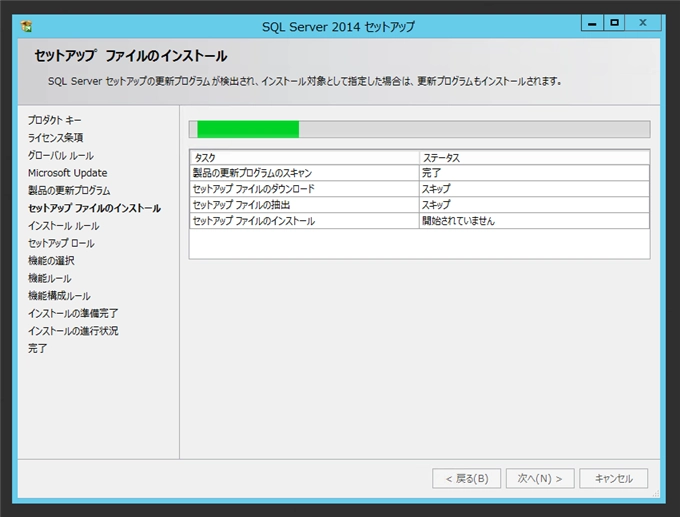Select the 機能構成ルール step
Screen dimensions: 680x517
(59, 296)
